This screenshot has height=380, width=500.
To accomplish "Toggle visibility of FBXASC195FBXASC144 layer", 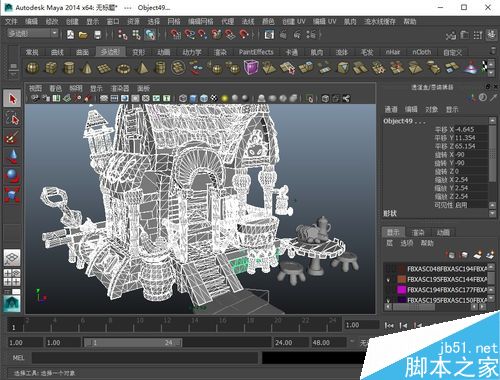I will tap(388, 279).
